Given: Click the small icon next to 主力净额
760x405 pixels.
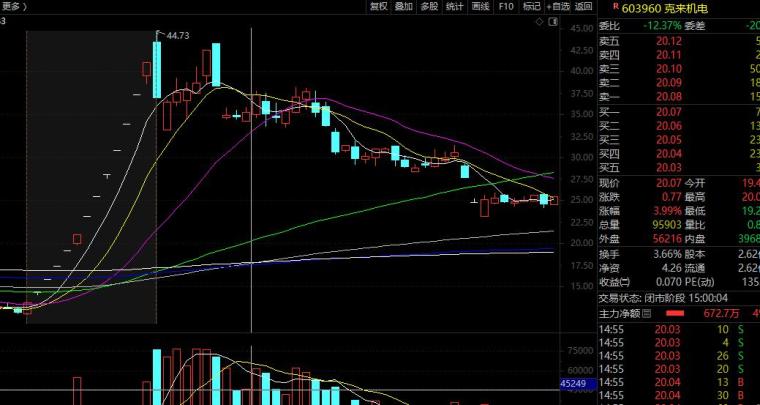Looking at the screenshot, I should (666, 313).
